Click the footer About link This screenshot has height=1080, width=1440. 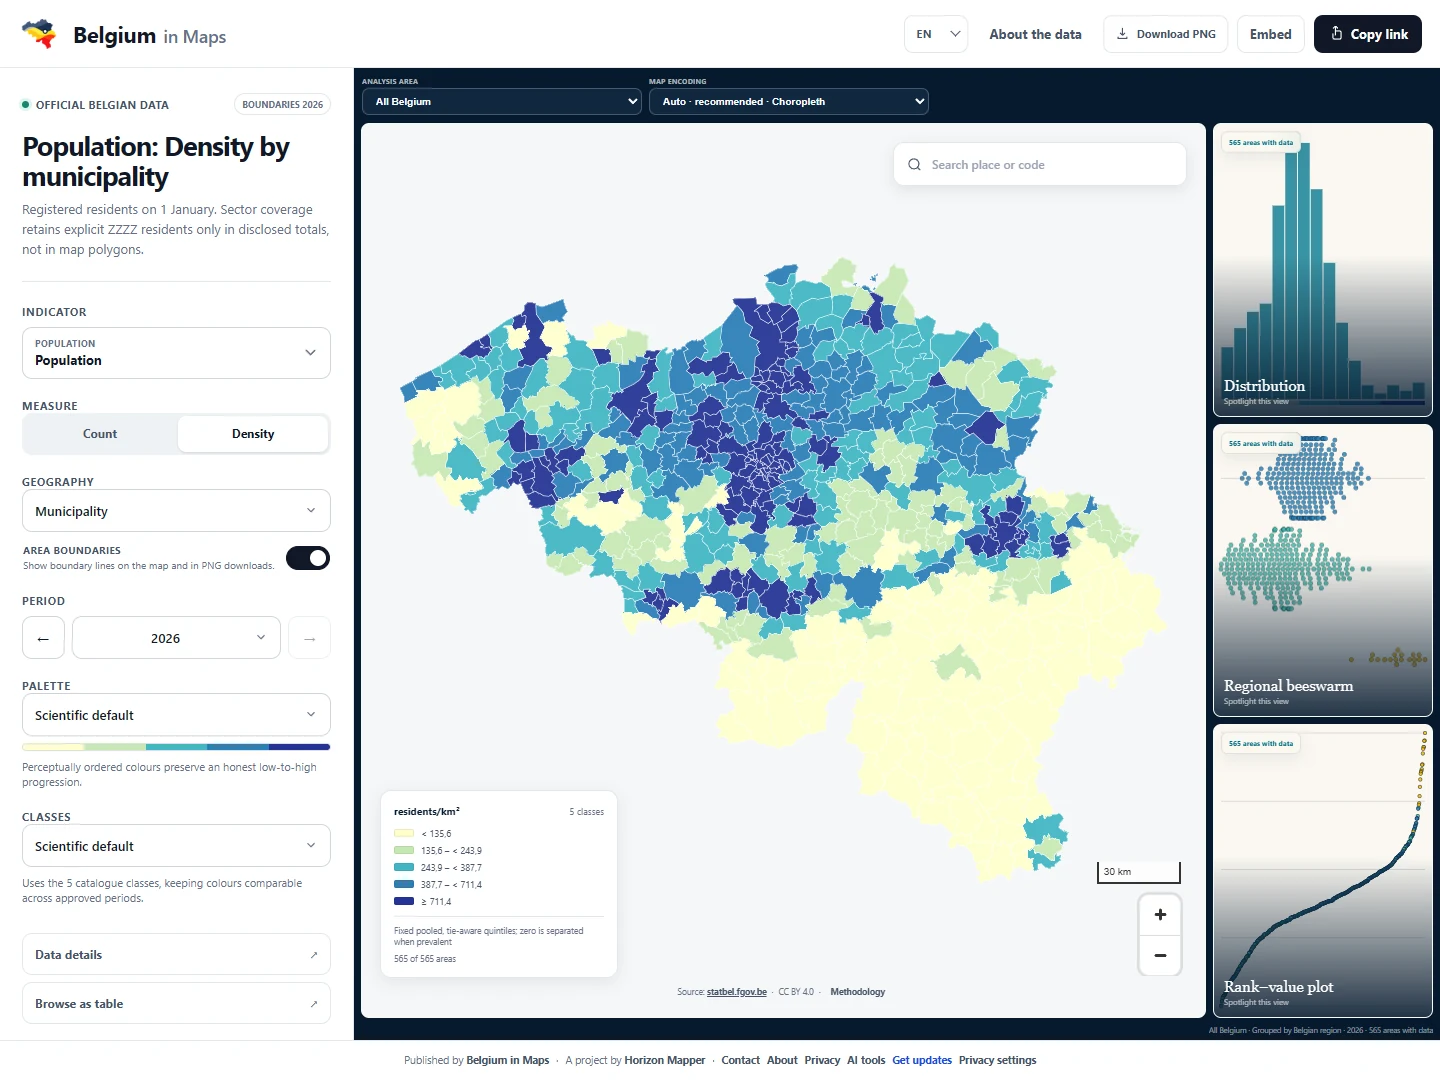point(782,1060)
